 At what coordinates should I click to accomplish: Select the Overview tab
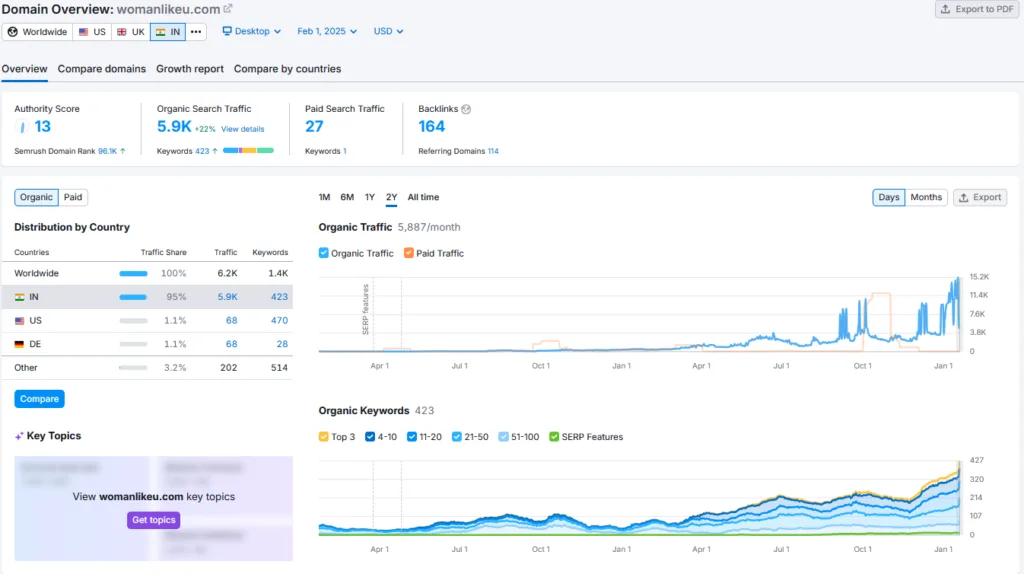(24, 69)
